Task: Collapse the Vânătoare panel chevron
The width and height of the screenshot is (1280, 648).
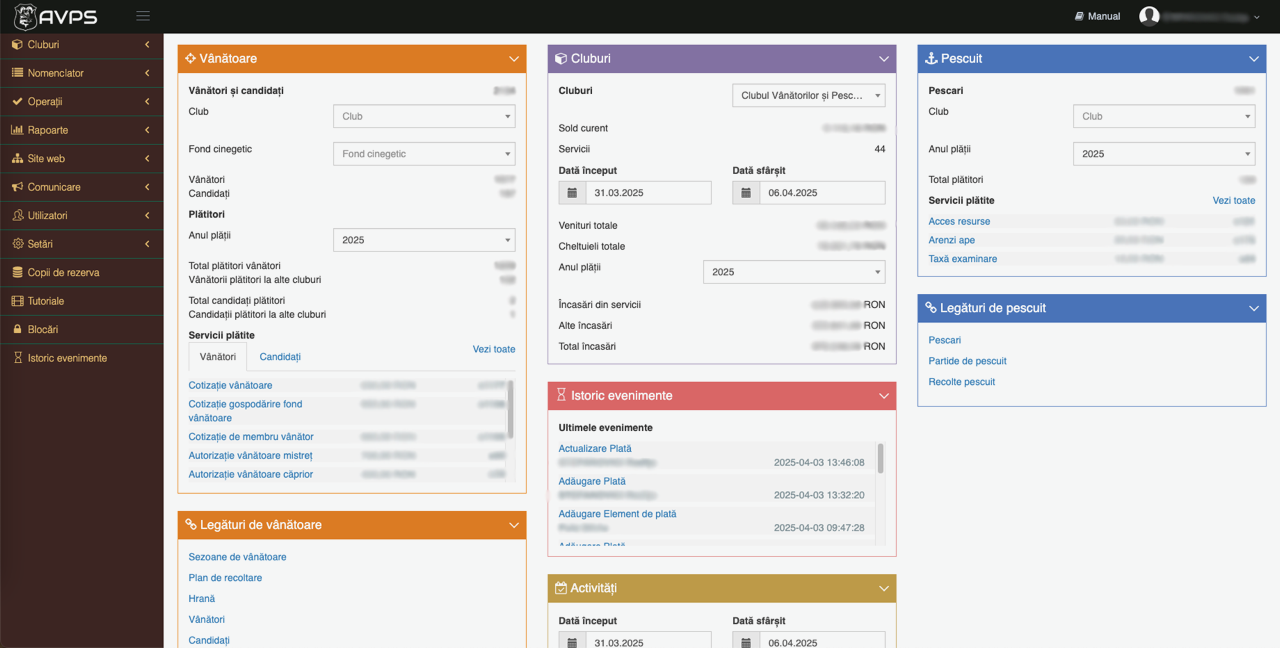Action: coord(513,59)
